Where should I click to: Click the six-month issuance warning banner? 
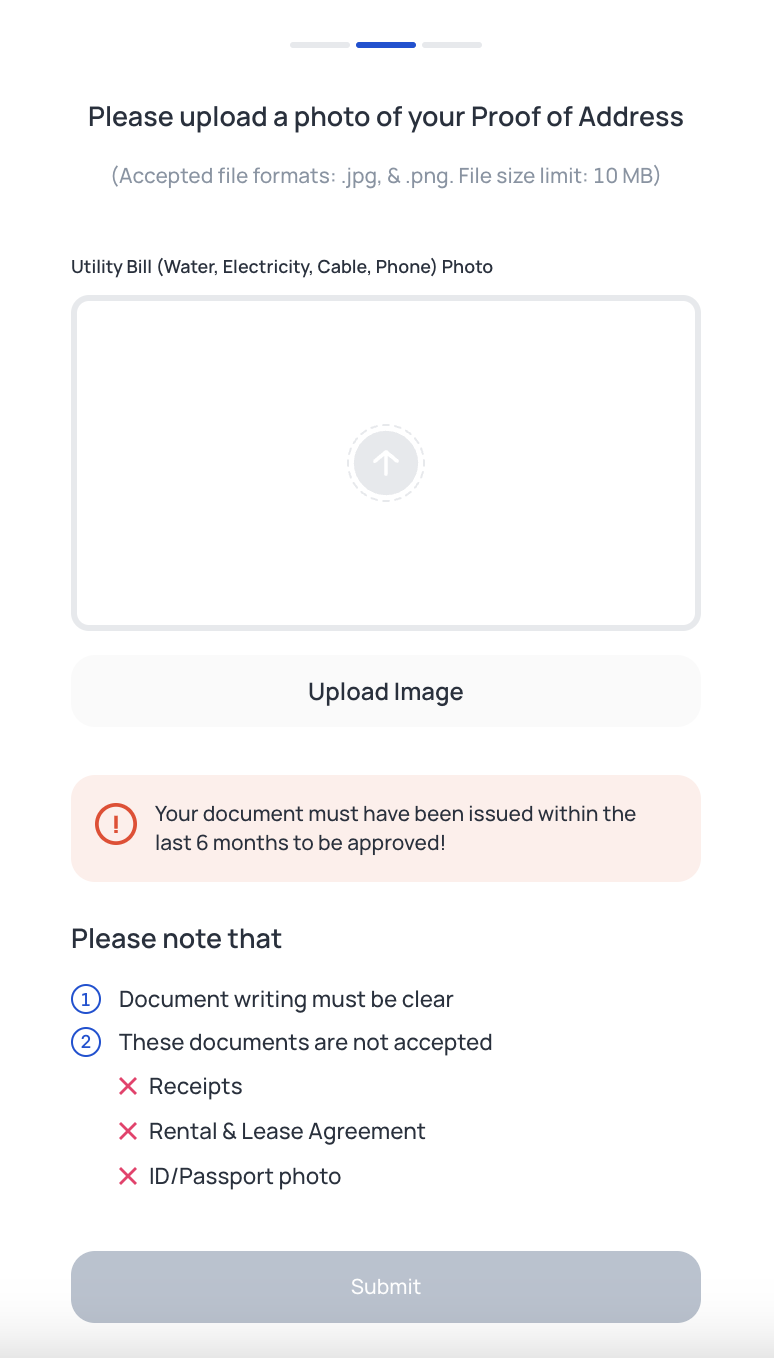[x=386, y=828]
